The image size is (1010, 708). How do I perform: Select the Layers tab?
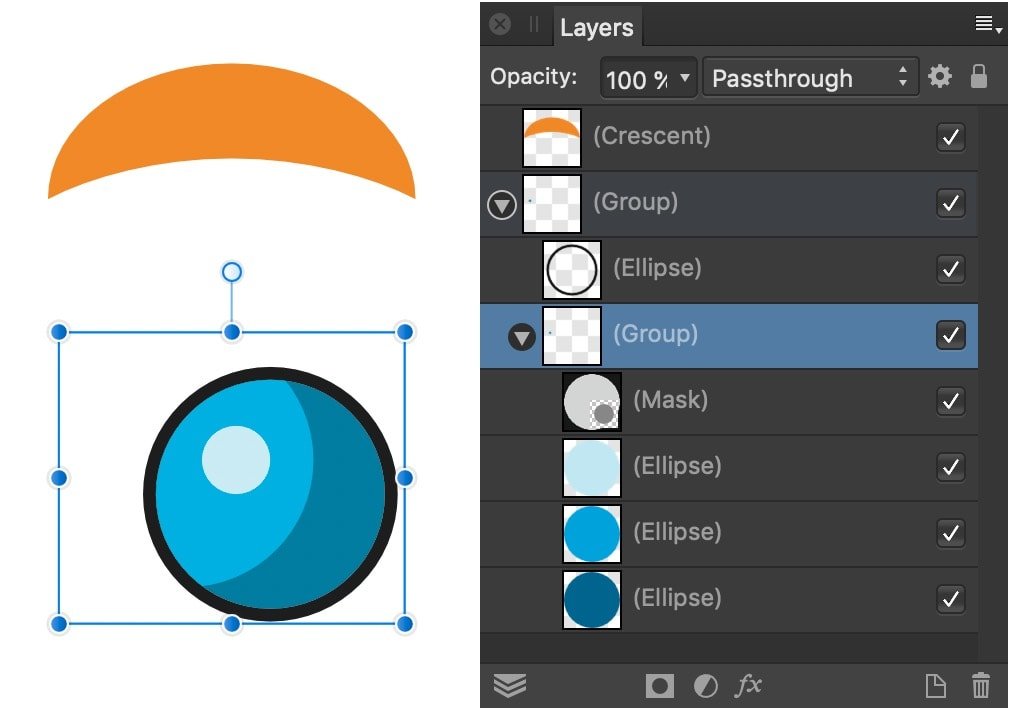(596, 27)
